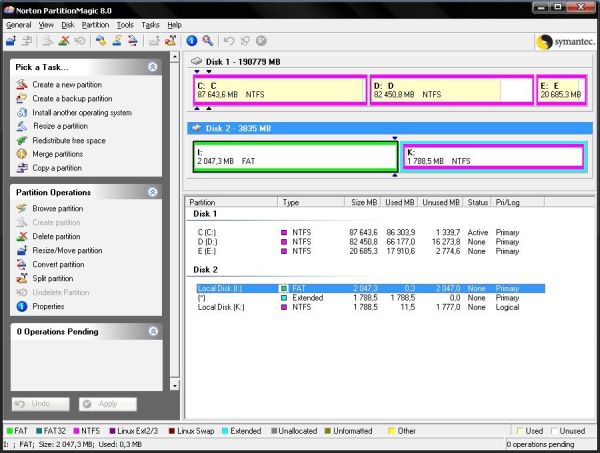Select the I: FAT partition block
600x453 pixels.
(295, 157)
